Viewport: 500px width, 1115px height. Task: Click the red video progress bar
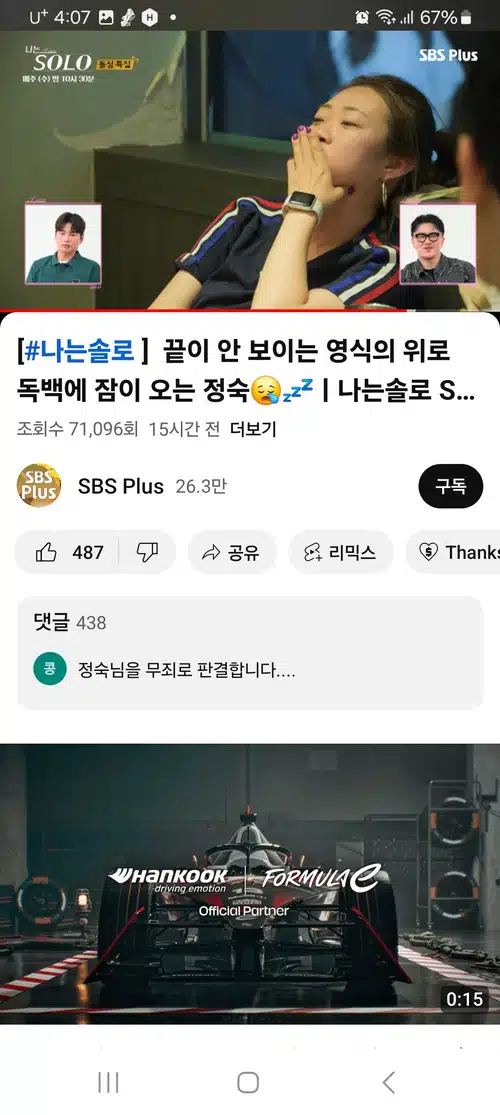[250, 311]
